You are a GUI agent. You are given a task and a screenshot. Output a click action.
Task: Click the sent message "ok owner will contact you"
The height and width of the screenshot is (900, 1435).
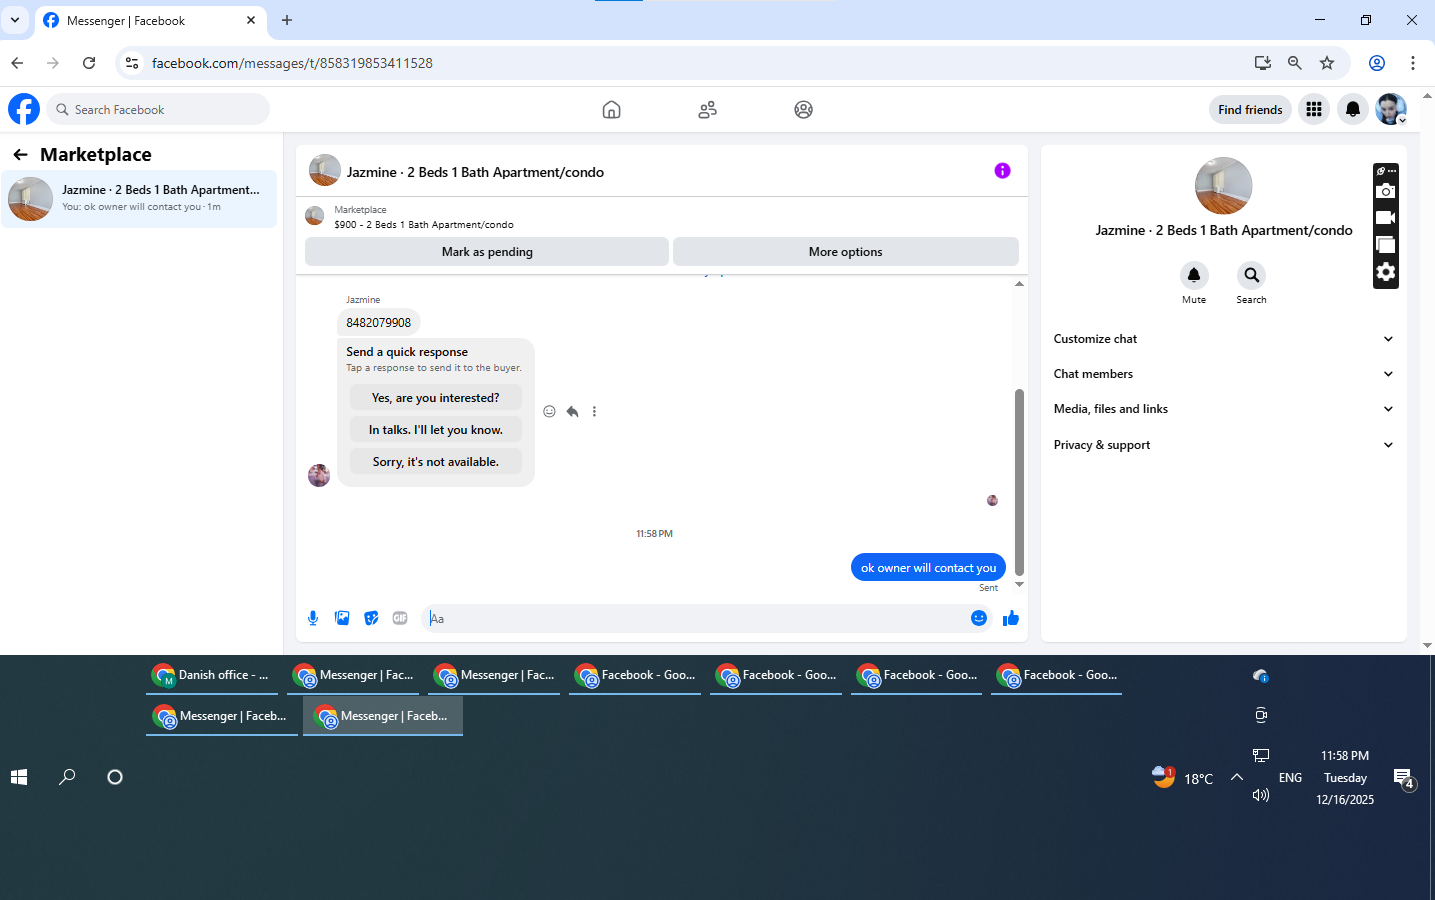[928, 568]
